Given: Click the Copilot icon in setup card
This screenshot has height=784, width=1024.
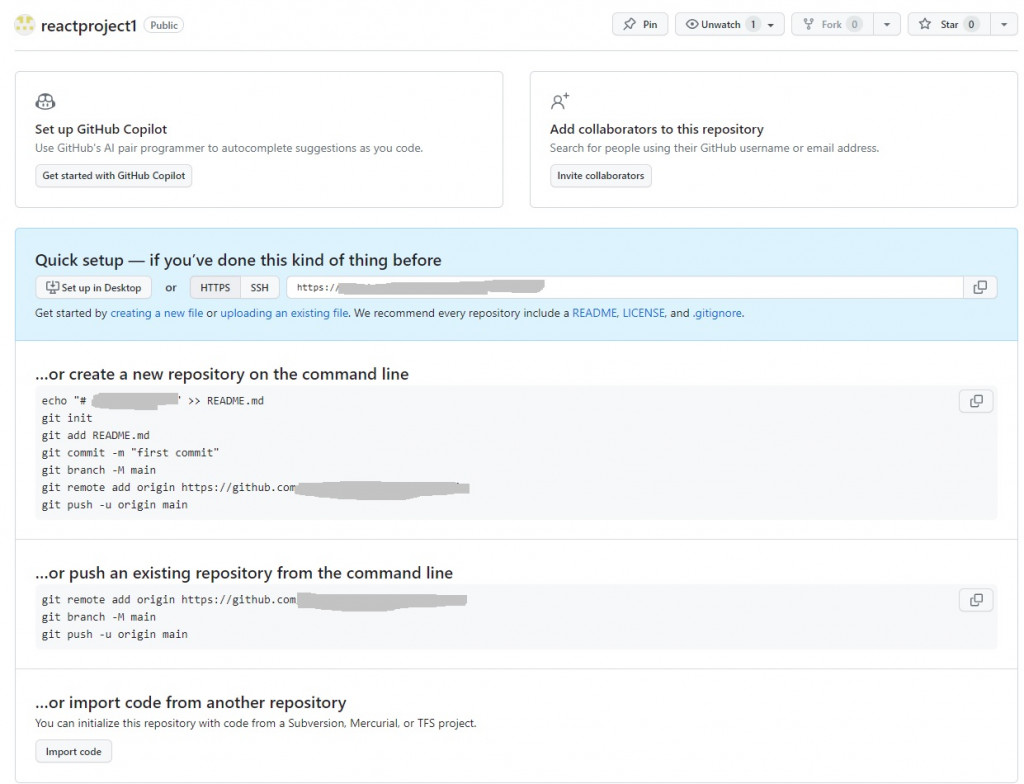Looking at the screenshot, I should 45,101.
